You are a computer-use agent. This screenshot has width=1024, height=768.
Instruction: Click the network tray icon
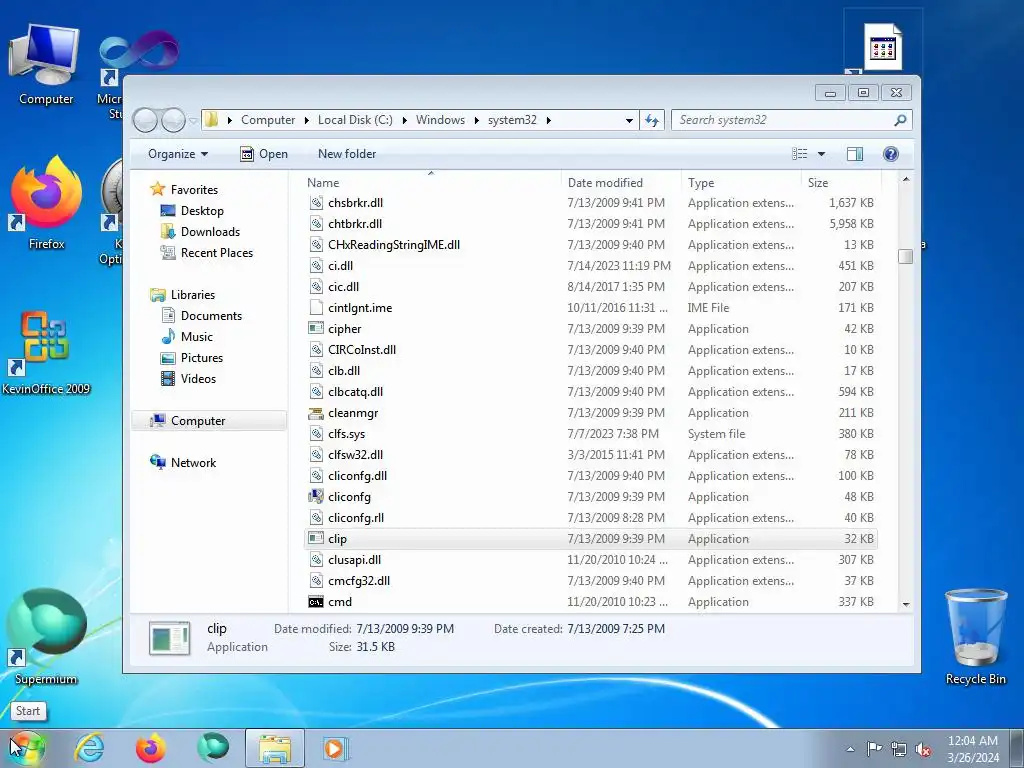(x=899, y=749)
